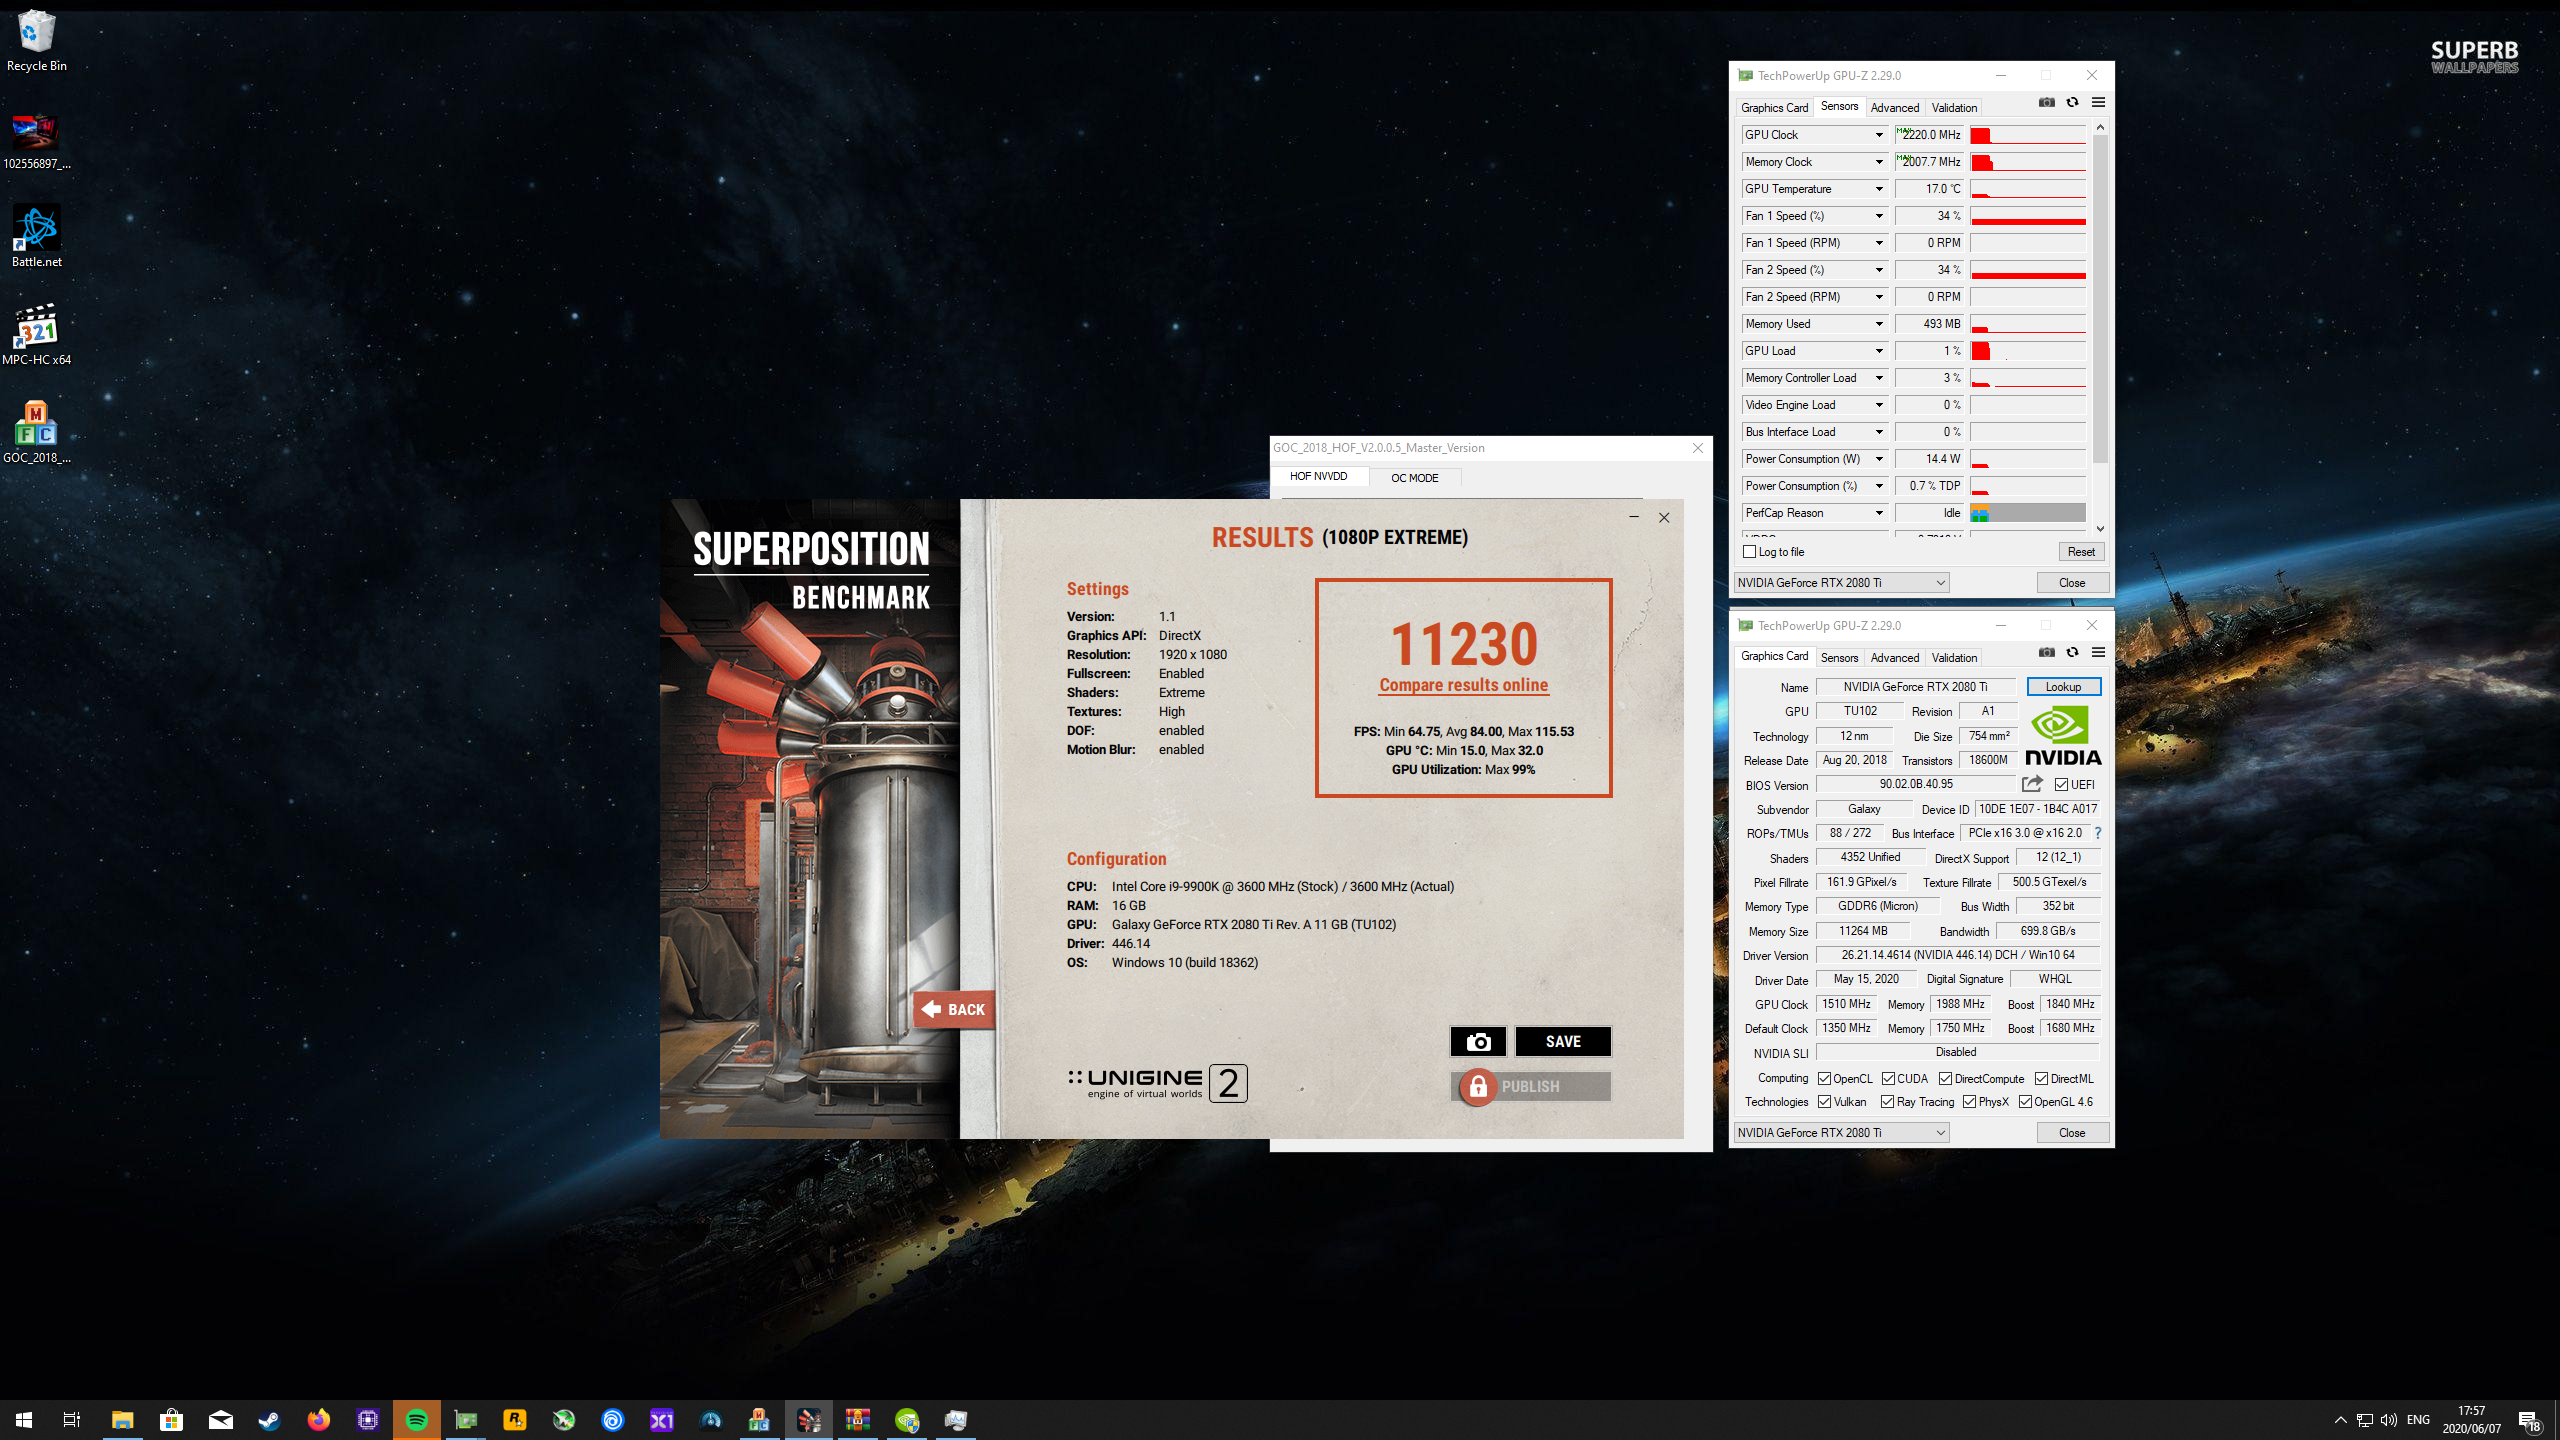Open Recycle Bin desktop icon
Image resolution: width=2560 pixels, height=1440 pixels.
point(36,41)
